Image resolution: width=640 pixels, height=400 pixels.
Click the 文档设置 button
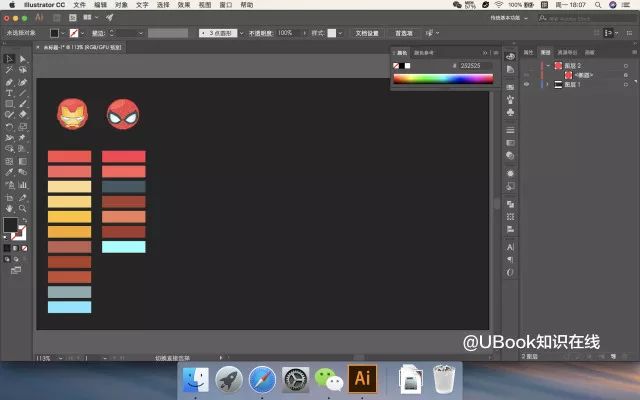(x=367, y=33)
